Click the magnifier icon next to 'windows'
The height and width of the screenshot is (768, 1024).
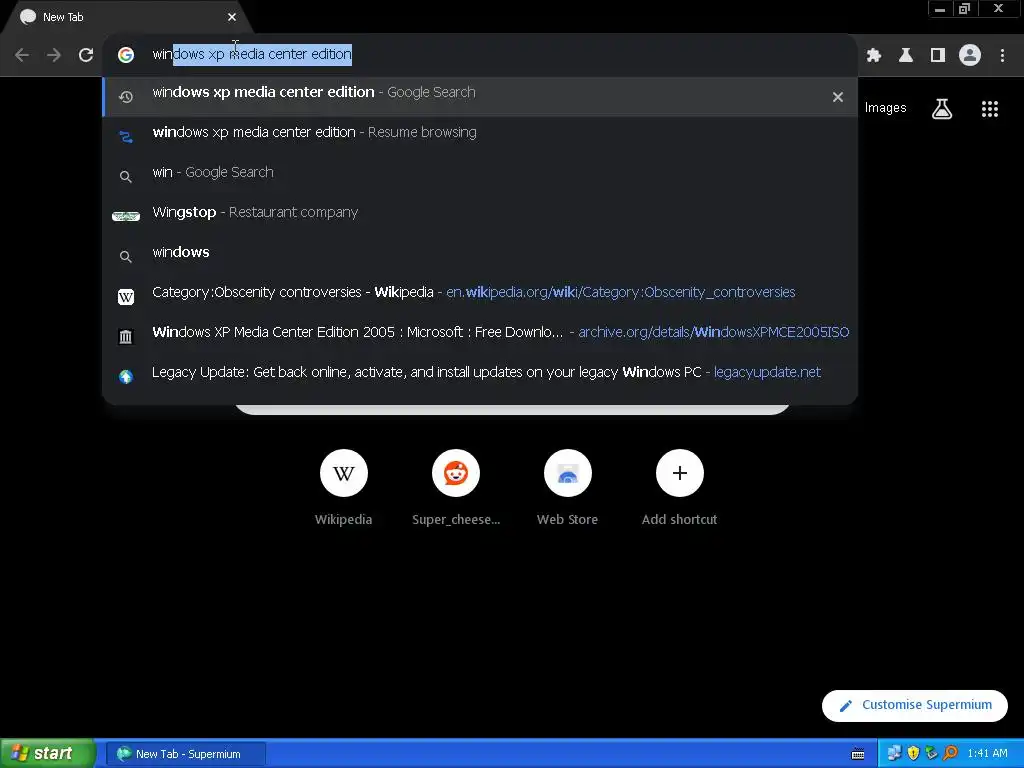pyautogui.click(x=126, y=257)
